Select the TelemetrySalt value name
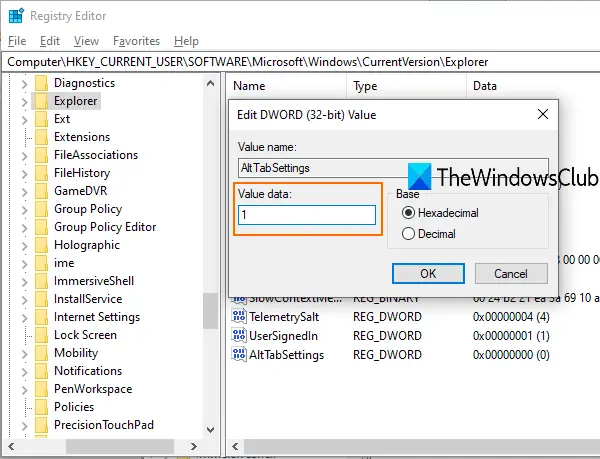 (284, 317)
